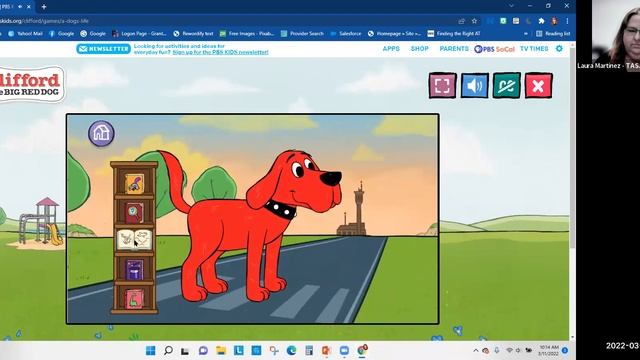Open the Windows Start menu

coord(151,351)
